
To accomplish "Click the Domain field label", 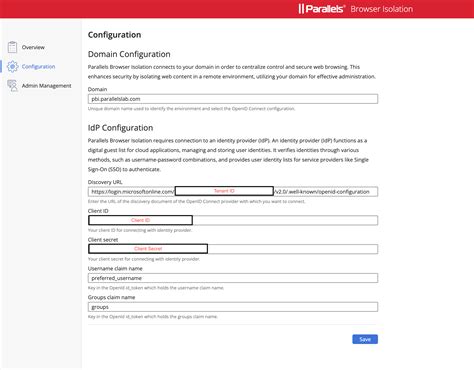I will (97, 89).
